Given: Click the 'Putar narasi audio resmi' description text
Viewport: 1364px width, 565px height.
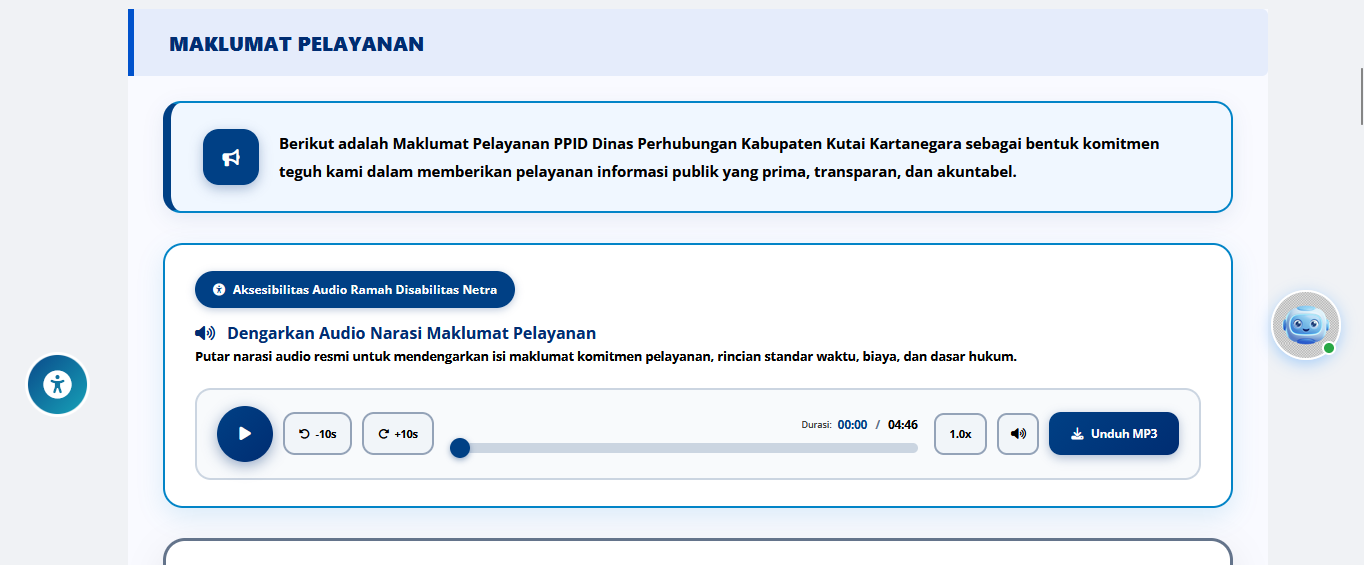Looking at the screenshot, I should click(606, 356).
